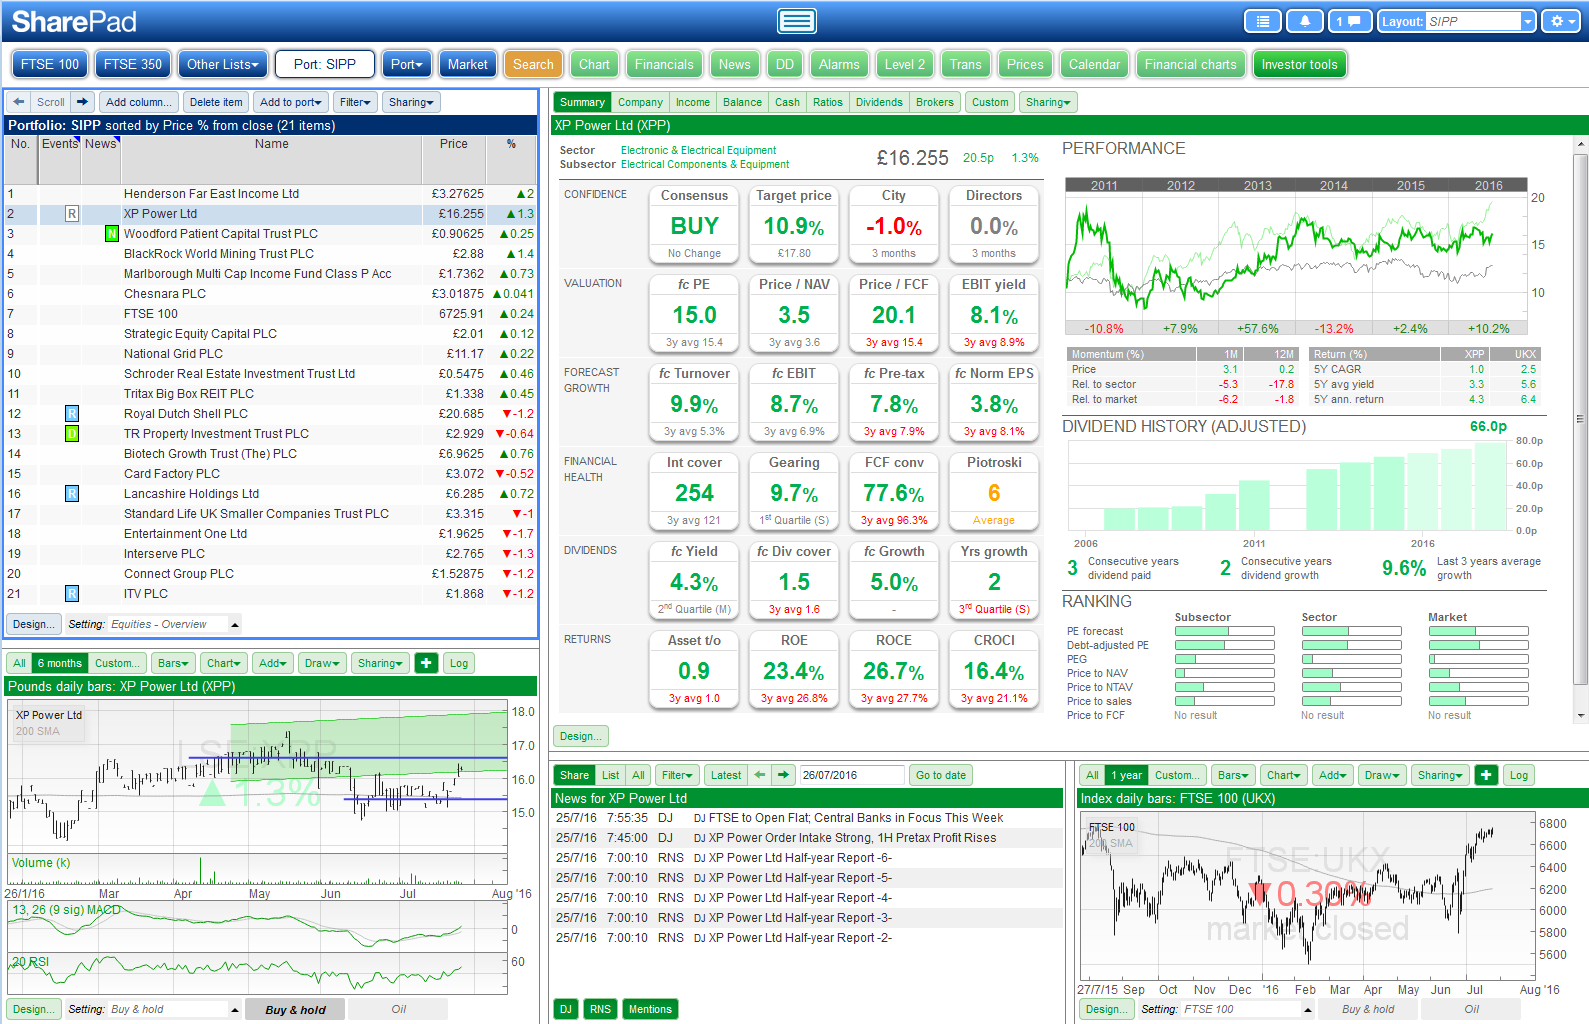Viewport: 1589px width, 1024px height.
Task: Switch to the Financials tab
Action: 663,64
